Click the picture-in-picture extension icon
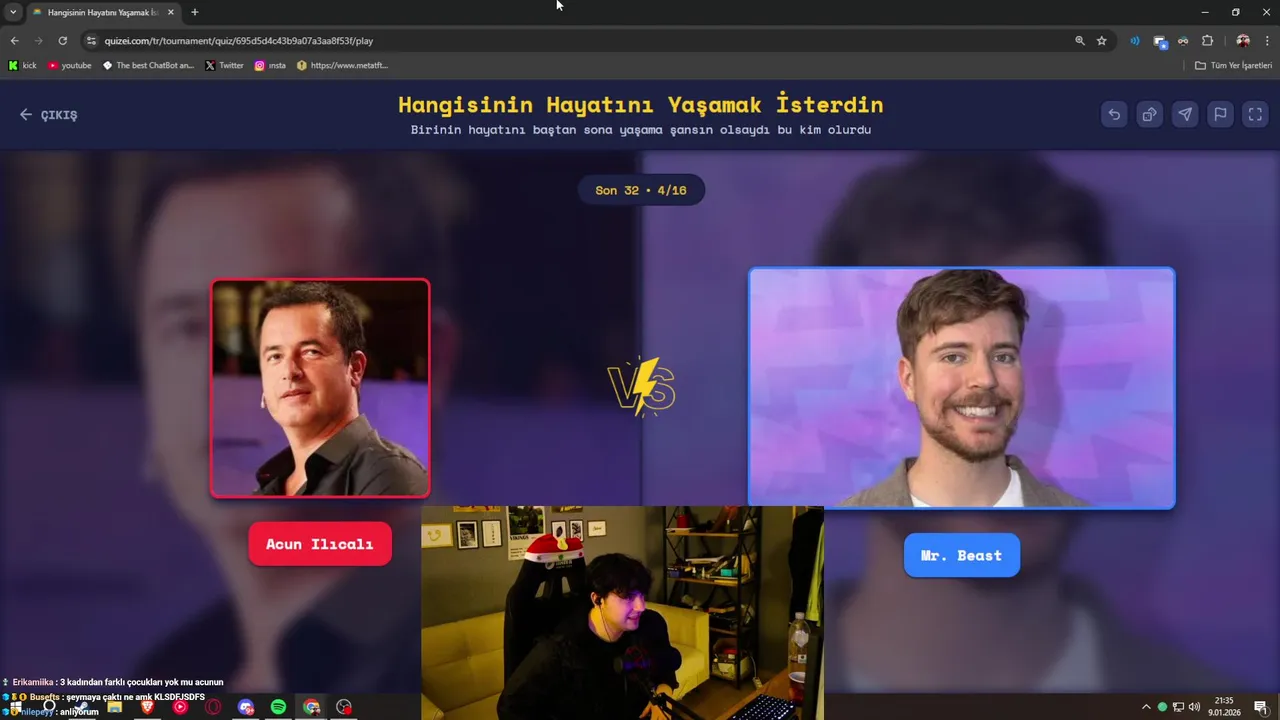The image size is (1280, 720). [1160, 41]
